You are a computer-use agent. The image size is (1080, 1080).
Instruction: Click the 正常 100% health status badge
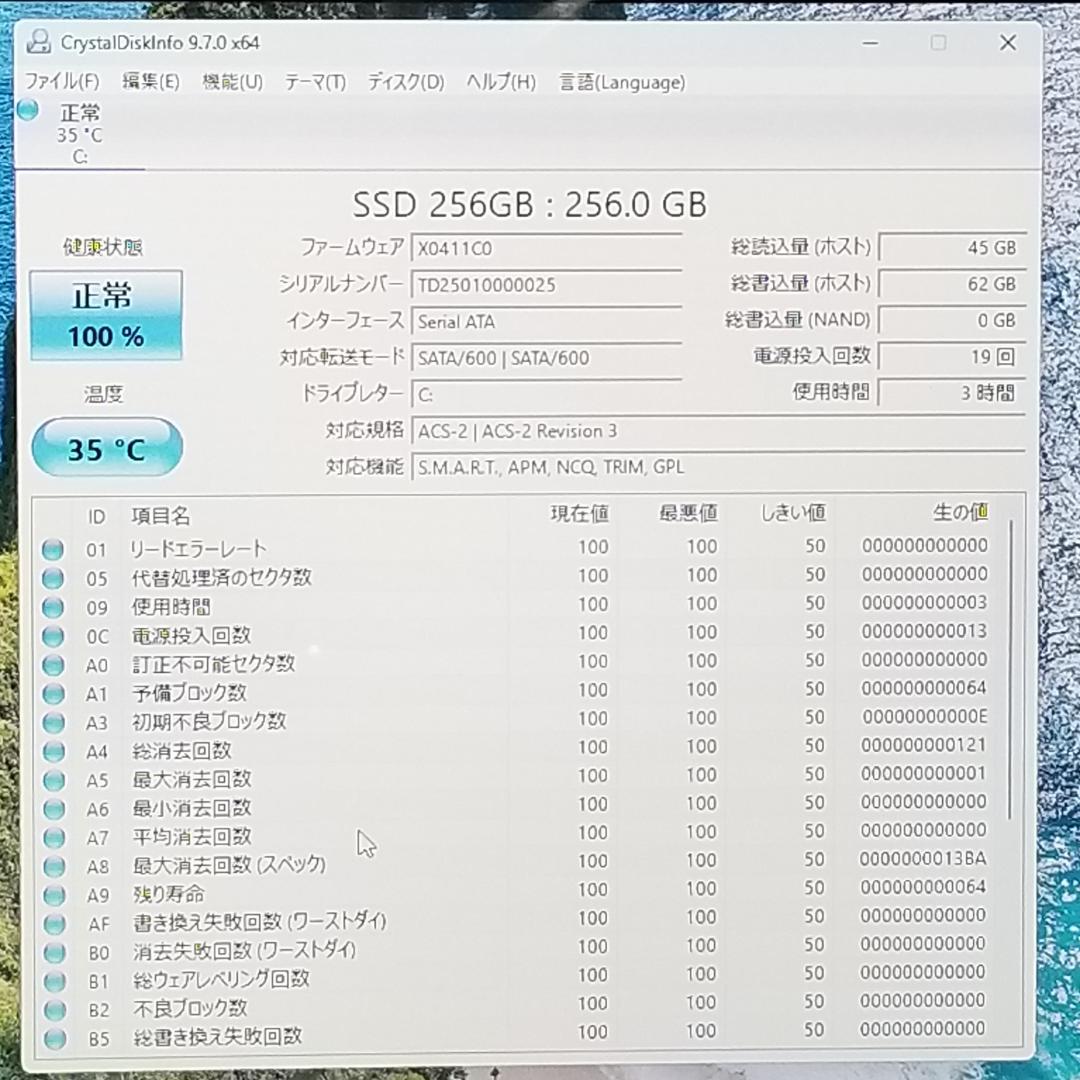tap(106, 313)
